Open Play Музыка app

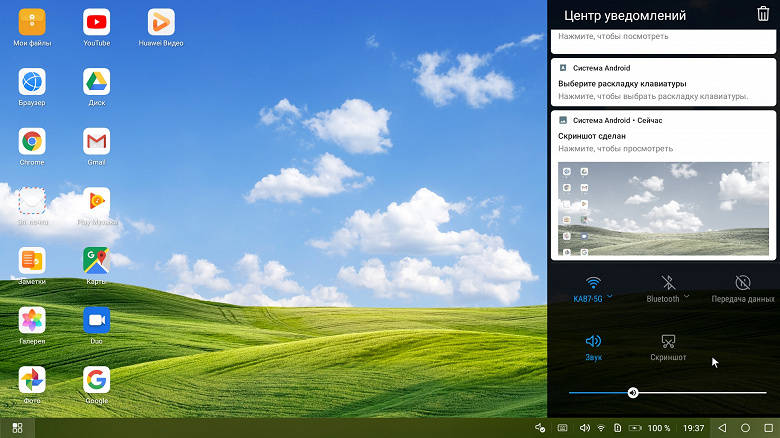[x=97, y=201]
